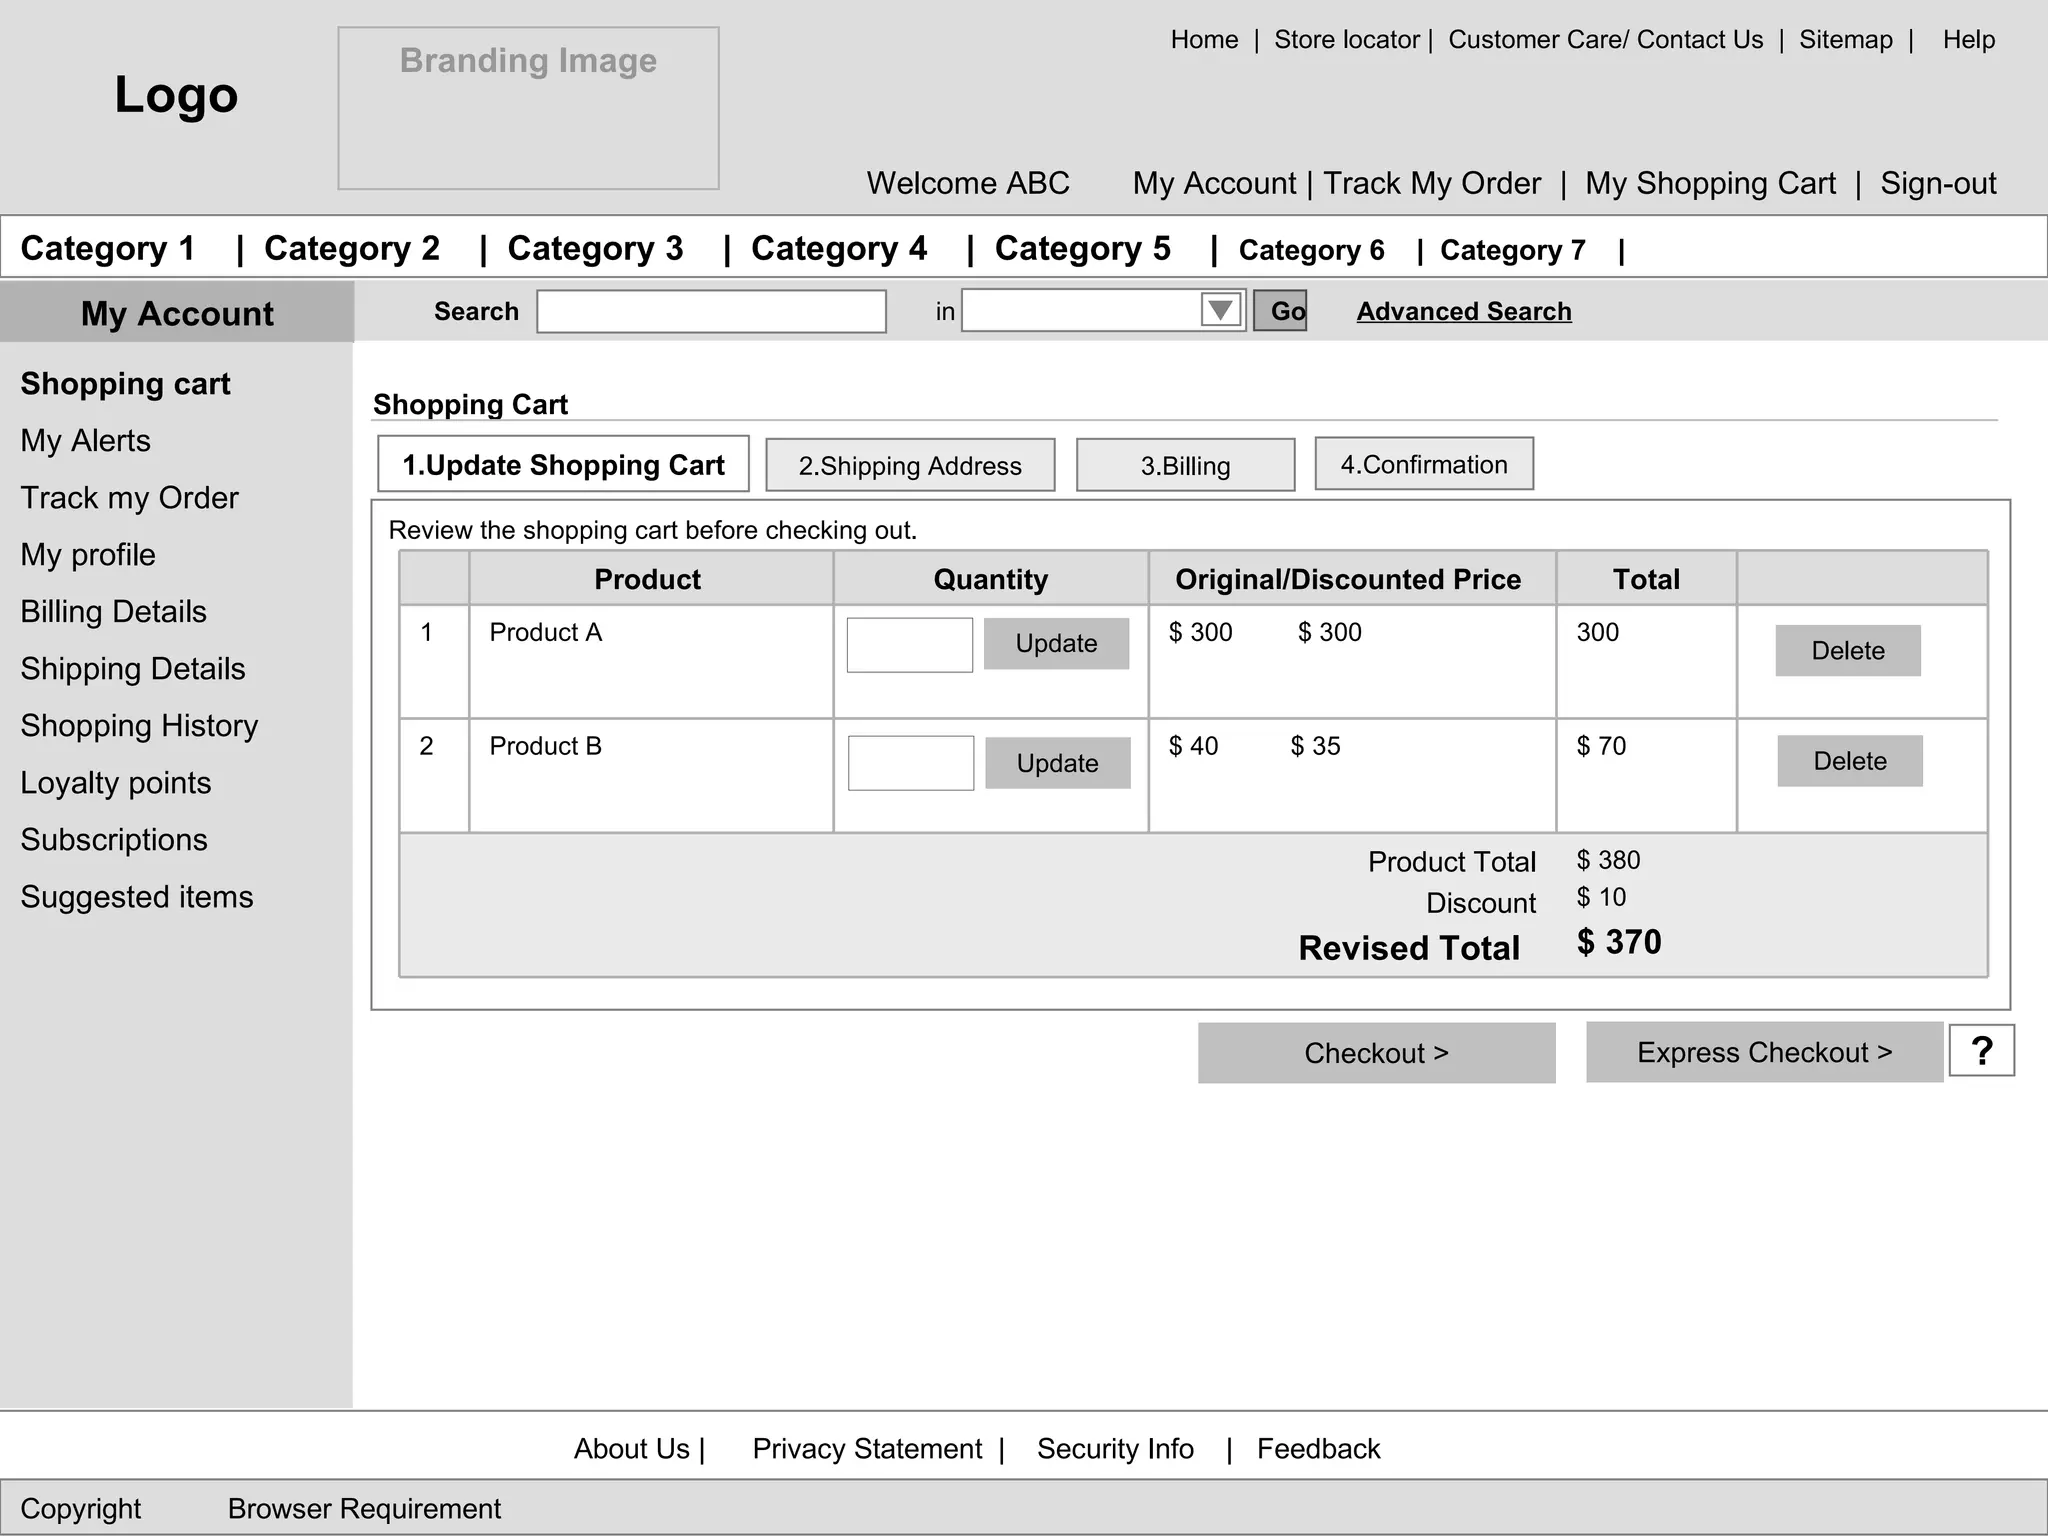Screen dimensions: 2048x1536
Task: Click the Checkout > button
Action: click(1377, 1053)
